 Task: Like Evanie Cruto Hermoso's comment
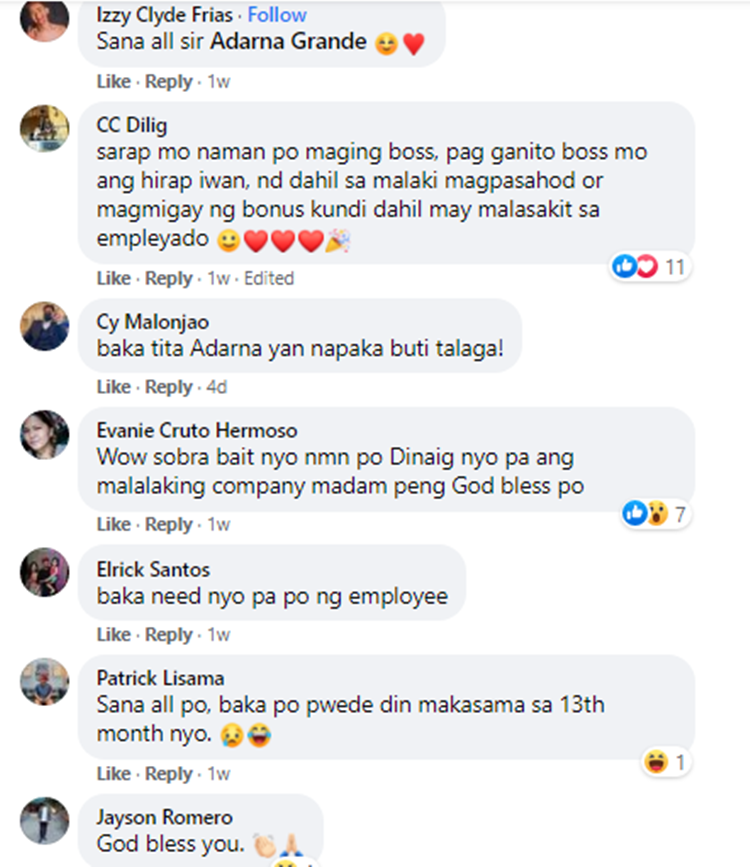pyautogui.click(x=113, y=524)
